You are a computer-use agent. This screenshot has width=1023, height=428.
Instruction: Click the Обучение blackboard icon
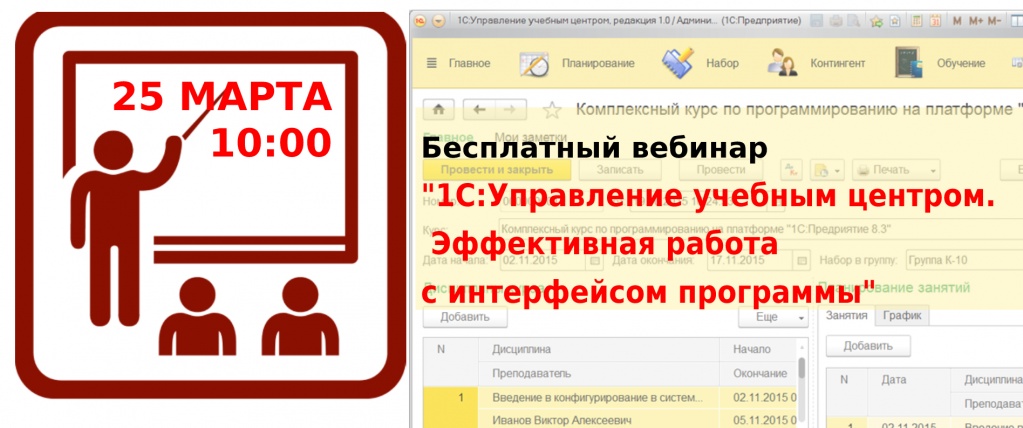pyautogui.click(x=909, y=63)
